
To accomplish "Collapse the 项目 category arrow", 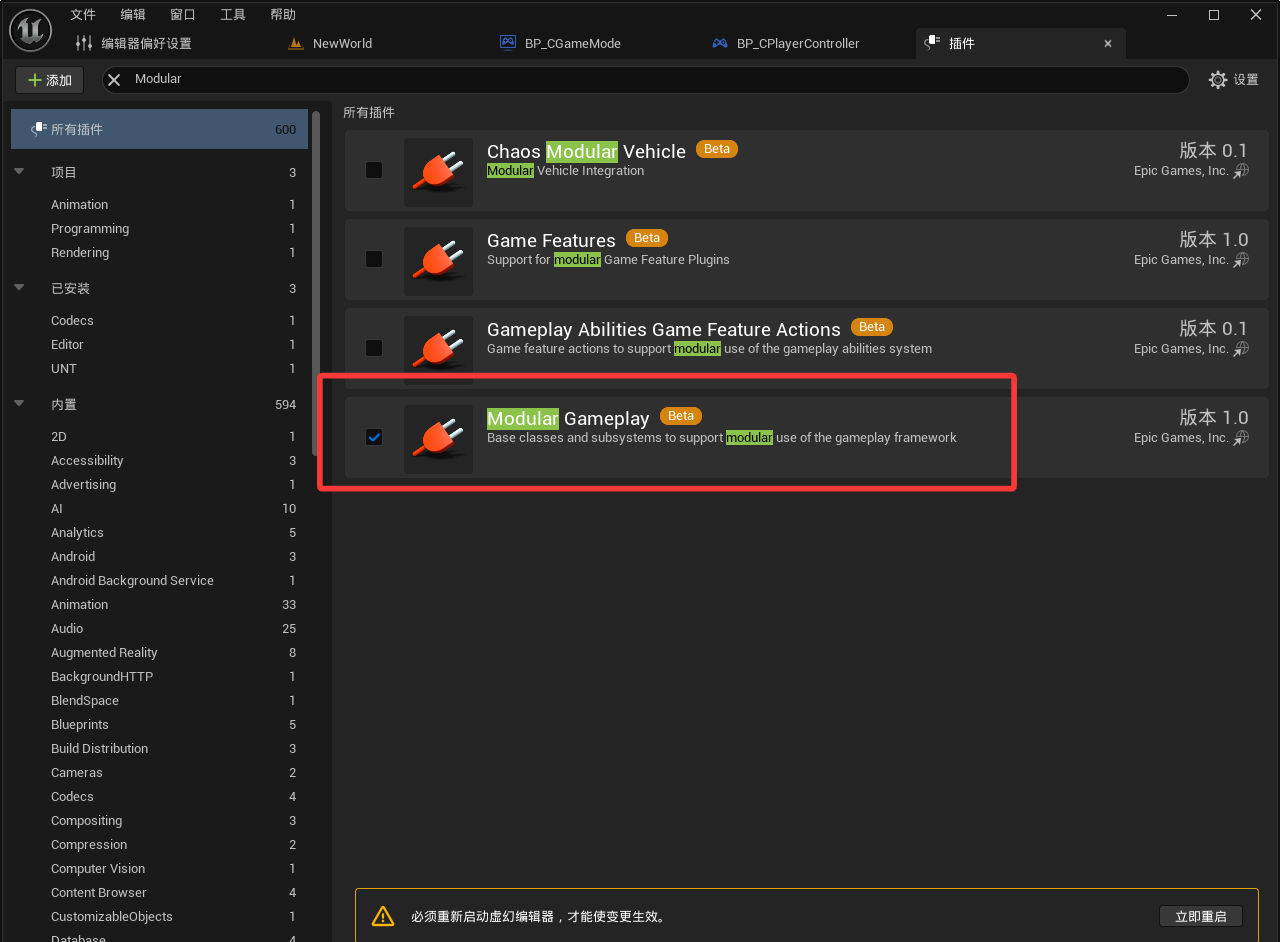I will point(19,172).
